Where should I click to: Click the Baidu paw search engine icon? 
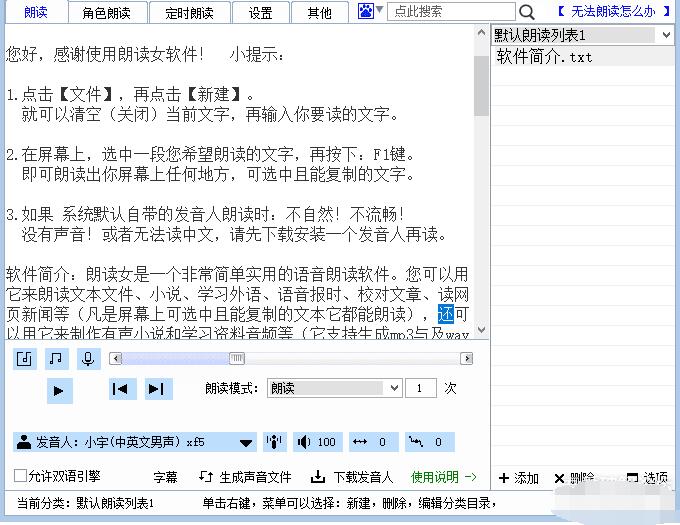tap(366, 11)
